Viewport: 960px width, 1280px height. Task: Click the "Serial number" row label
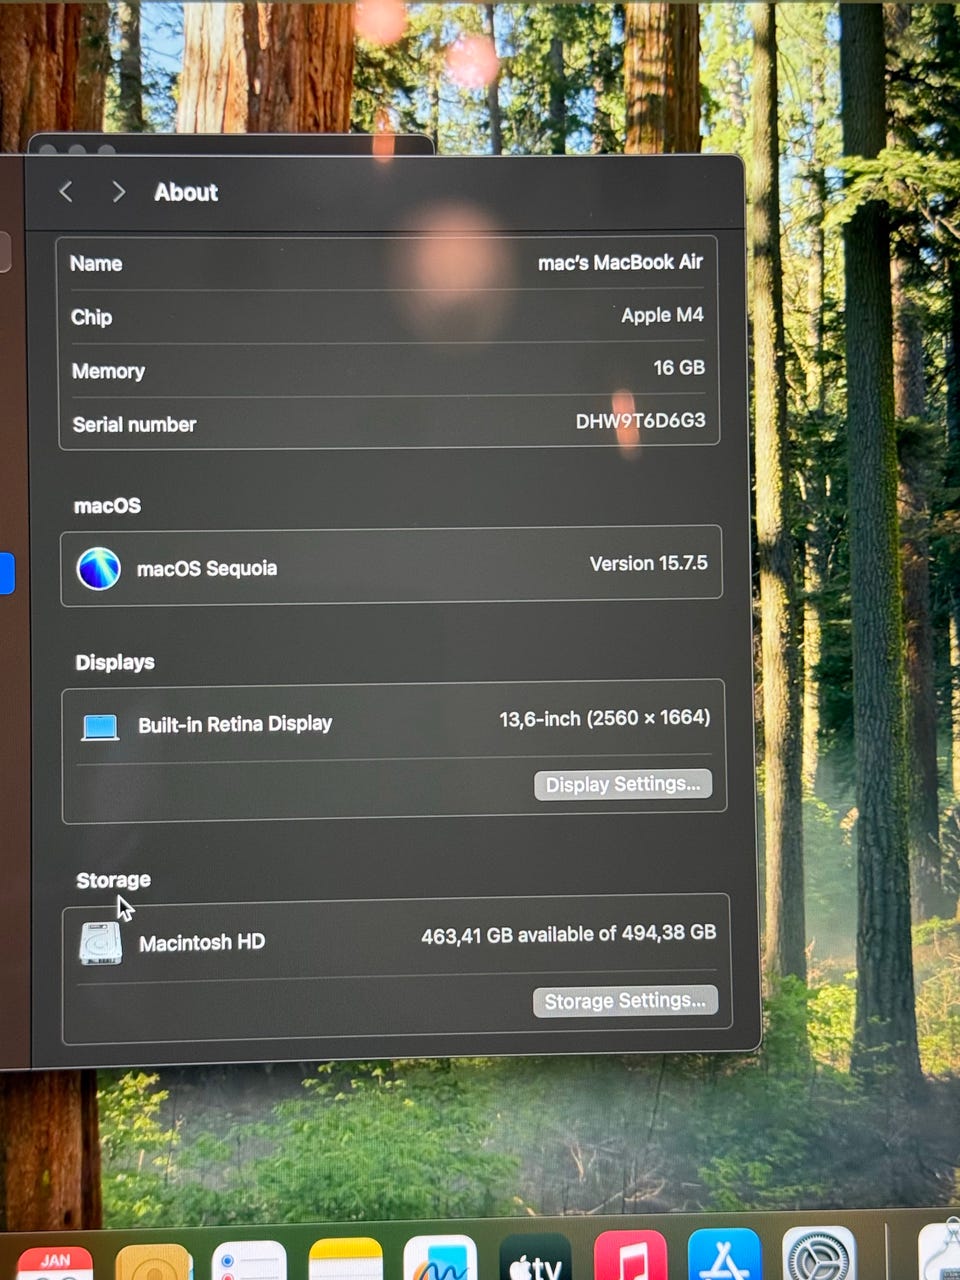134,424
